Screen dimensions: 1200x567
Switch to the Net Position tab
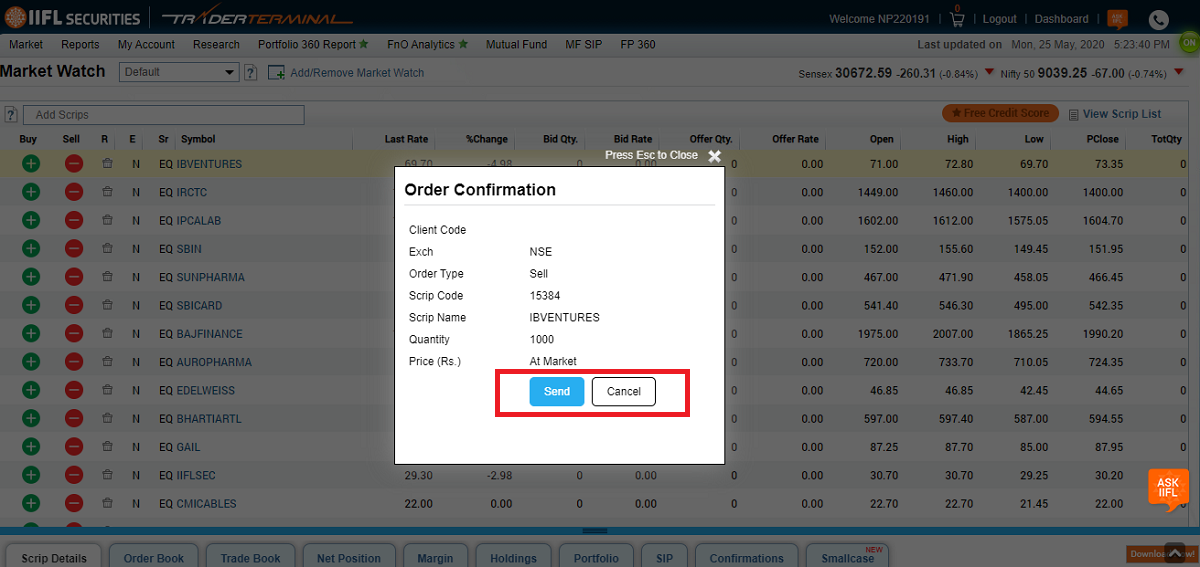[x=348, y=557]
